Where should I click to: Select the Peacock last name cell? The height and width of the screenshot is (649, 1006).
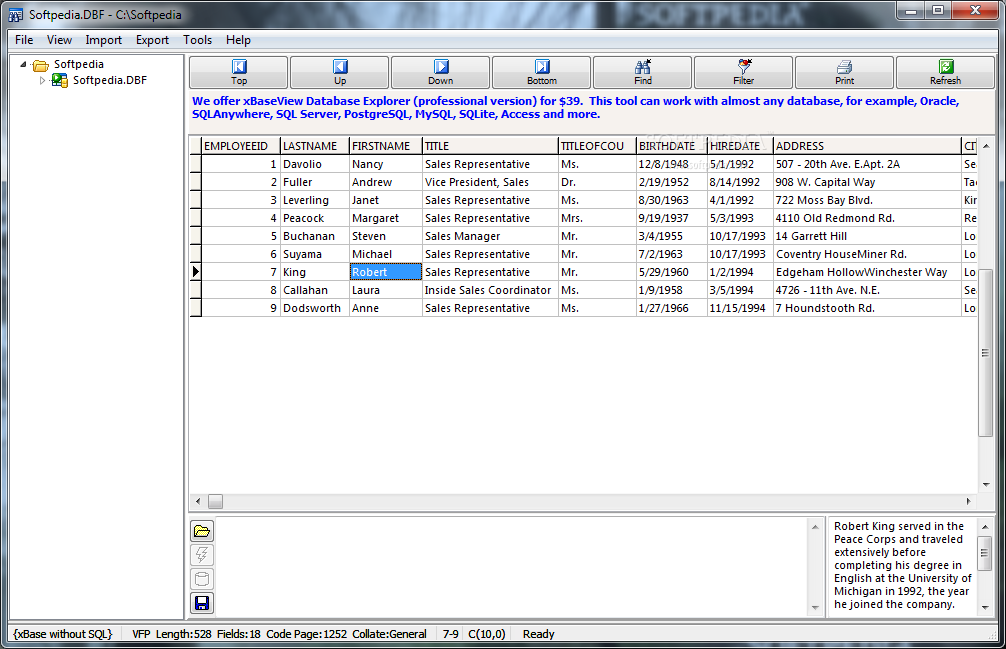315,218
